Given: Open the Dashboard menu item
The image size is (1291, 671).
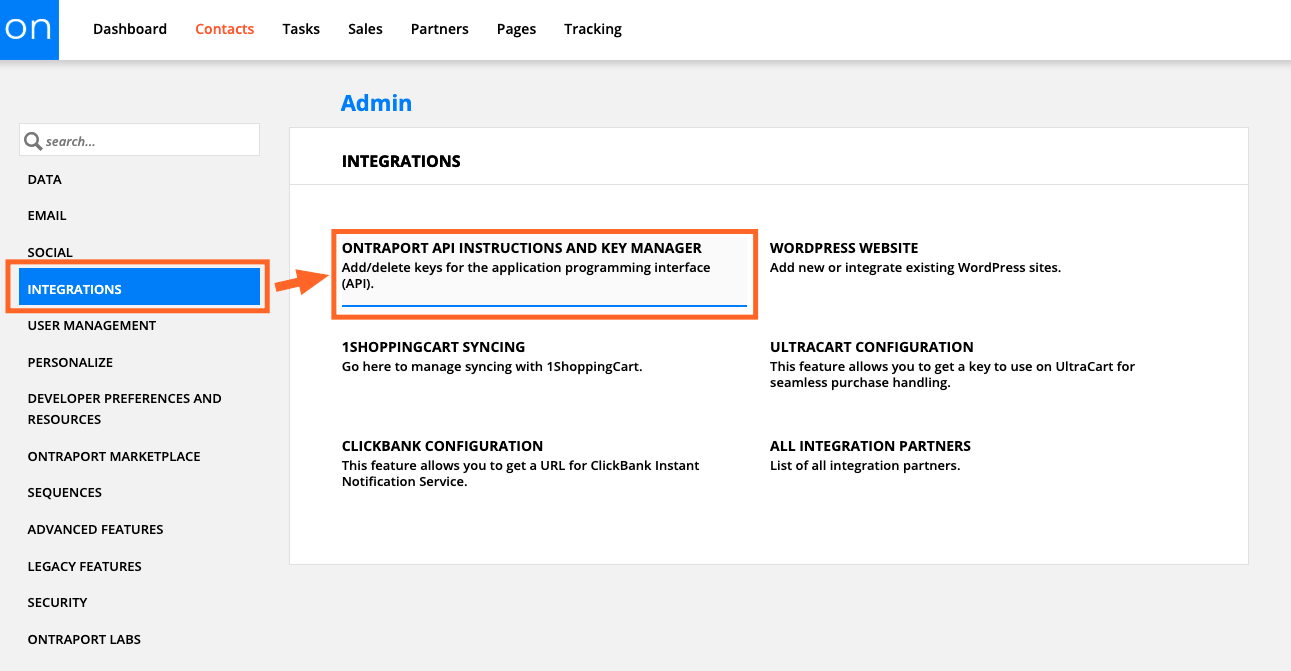Looking at the screenshot, I should pos(130,29).
